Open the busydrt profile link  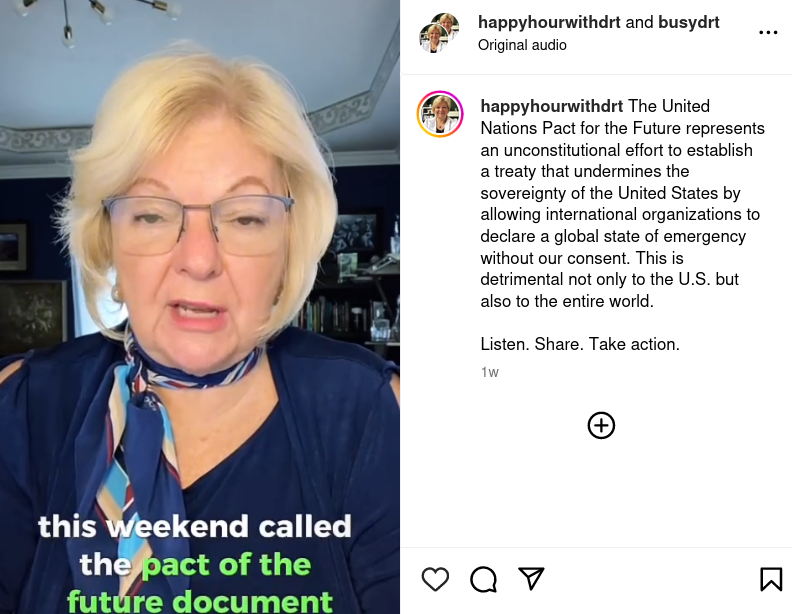(688, 22)
